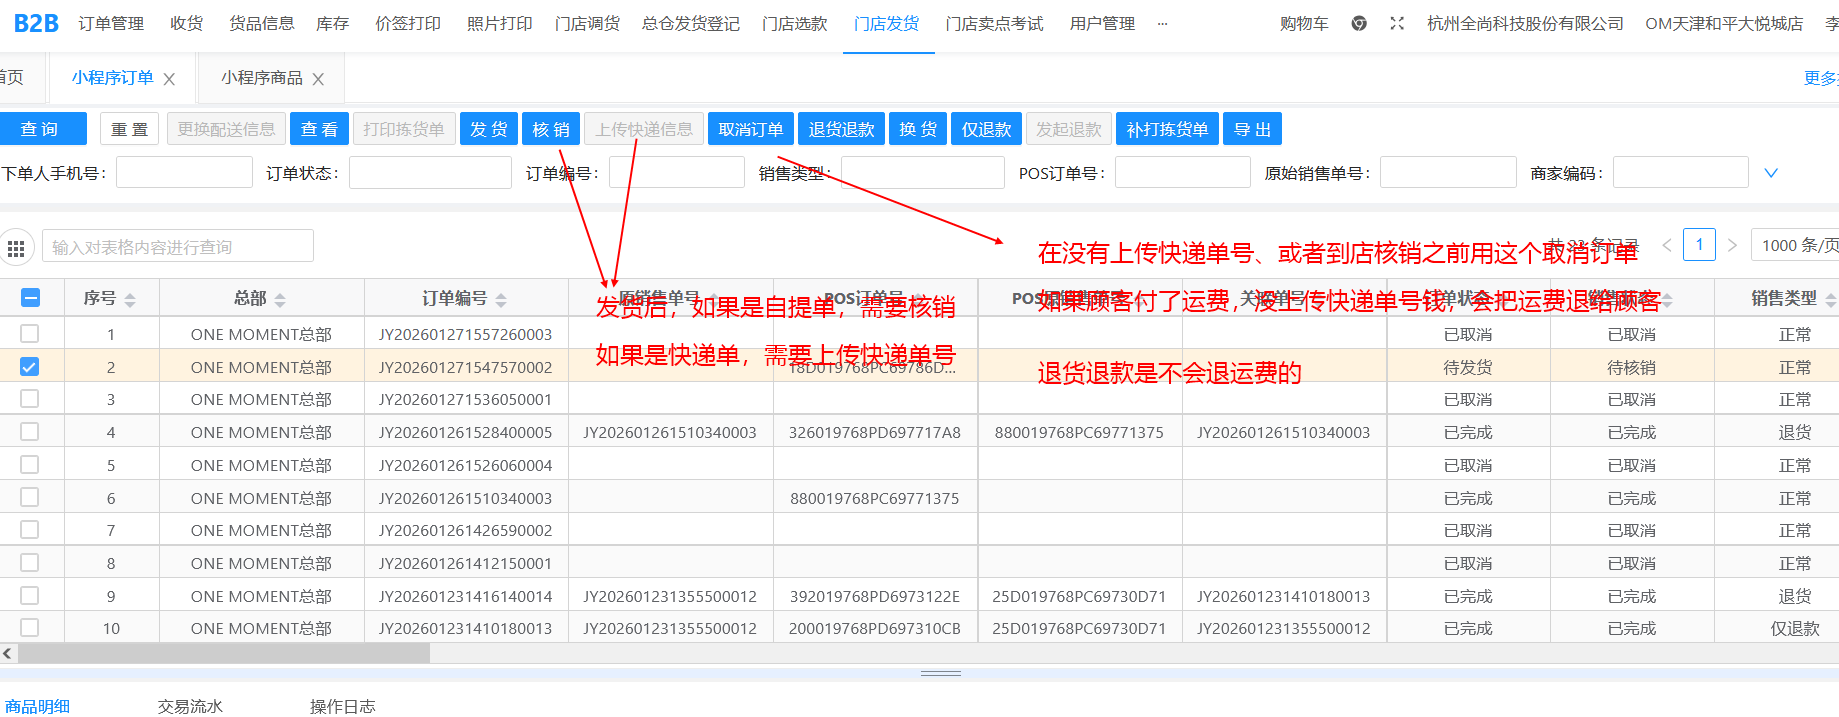This screenshot has height=717, width=1839.
Task: Switch to the 交易流水 tab
Action: tap(190, 706)
